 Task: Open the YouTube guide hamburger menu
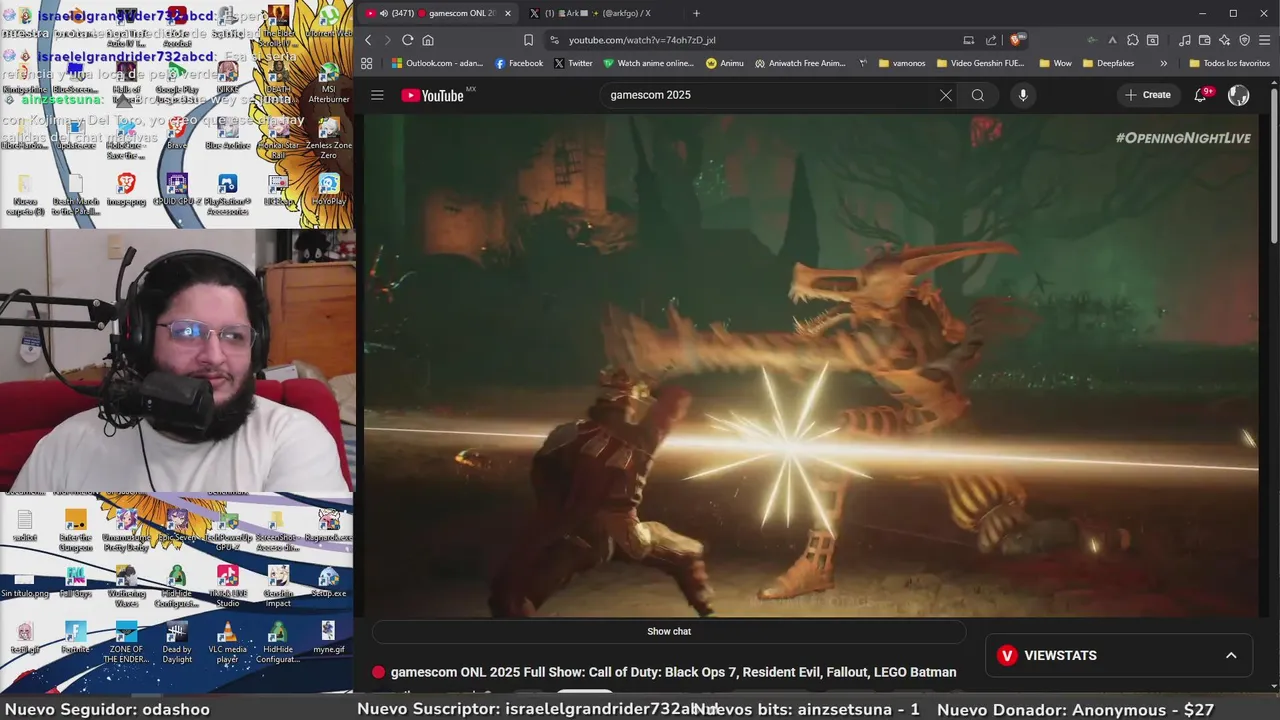[377, 95]
